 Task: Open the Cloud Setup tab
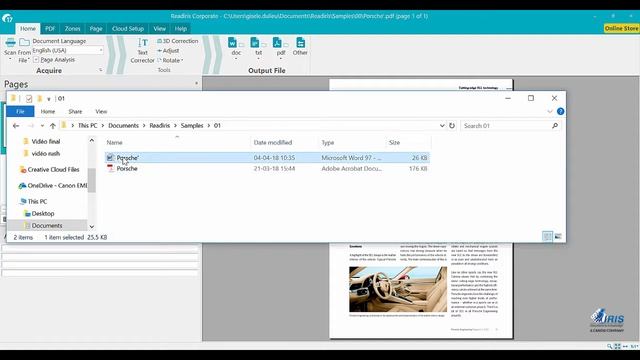click(x=128, y=29)
